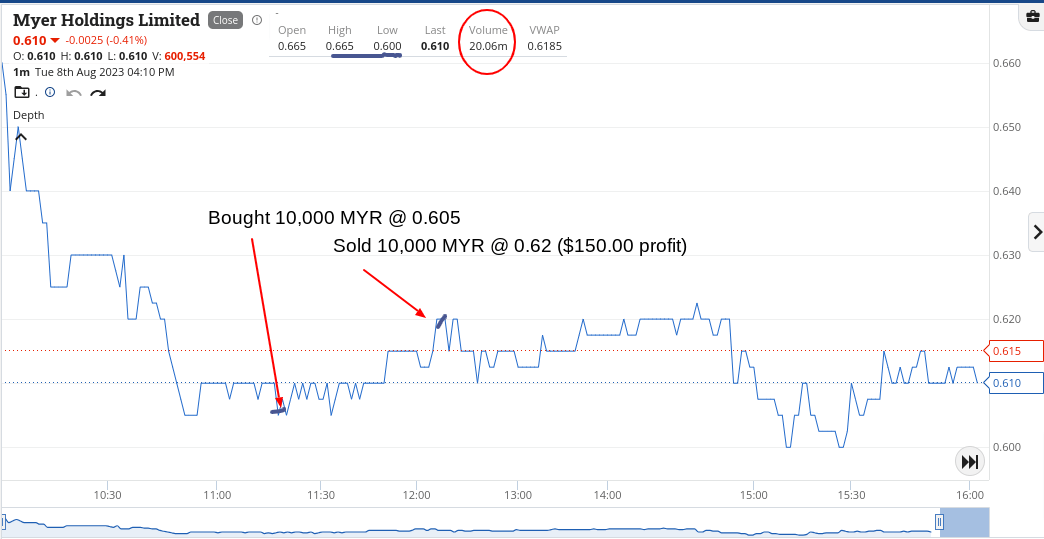Viewport: 1044px width, 539px height.
Task: Open the info icon beside the Close badge
Action: (x=258, y=20)
